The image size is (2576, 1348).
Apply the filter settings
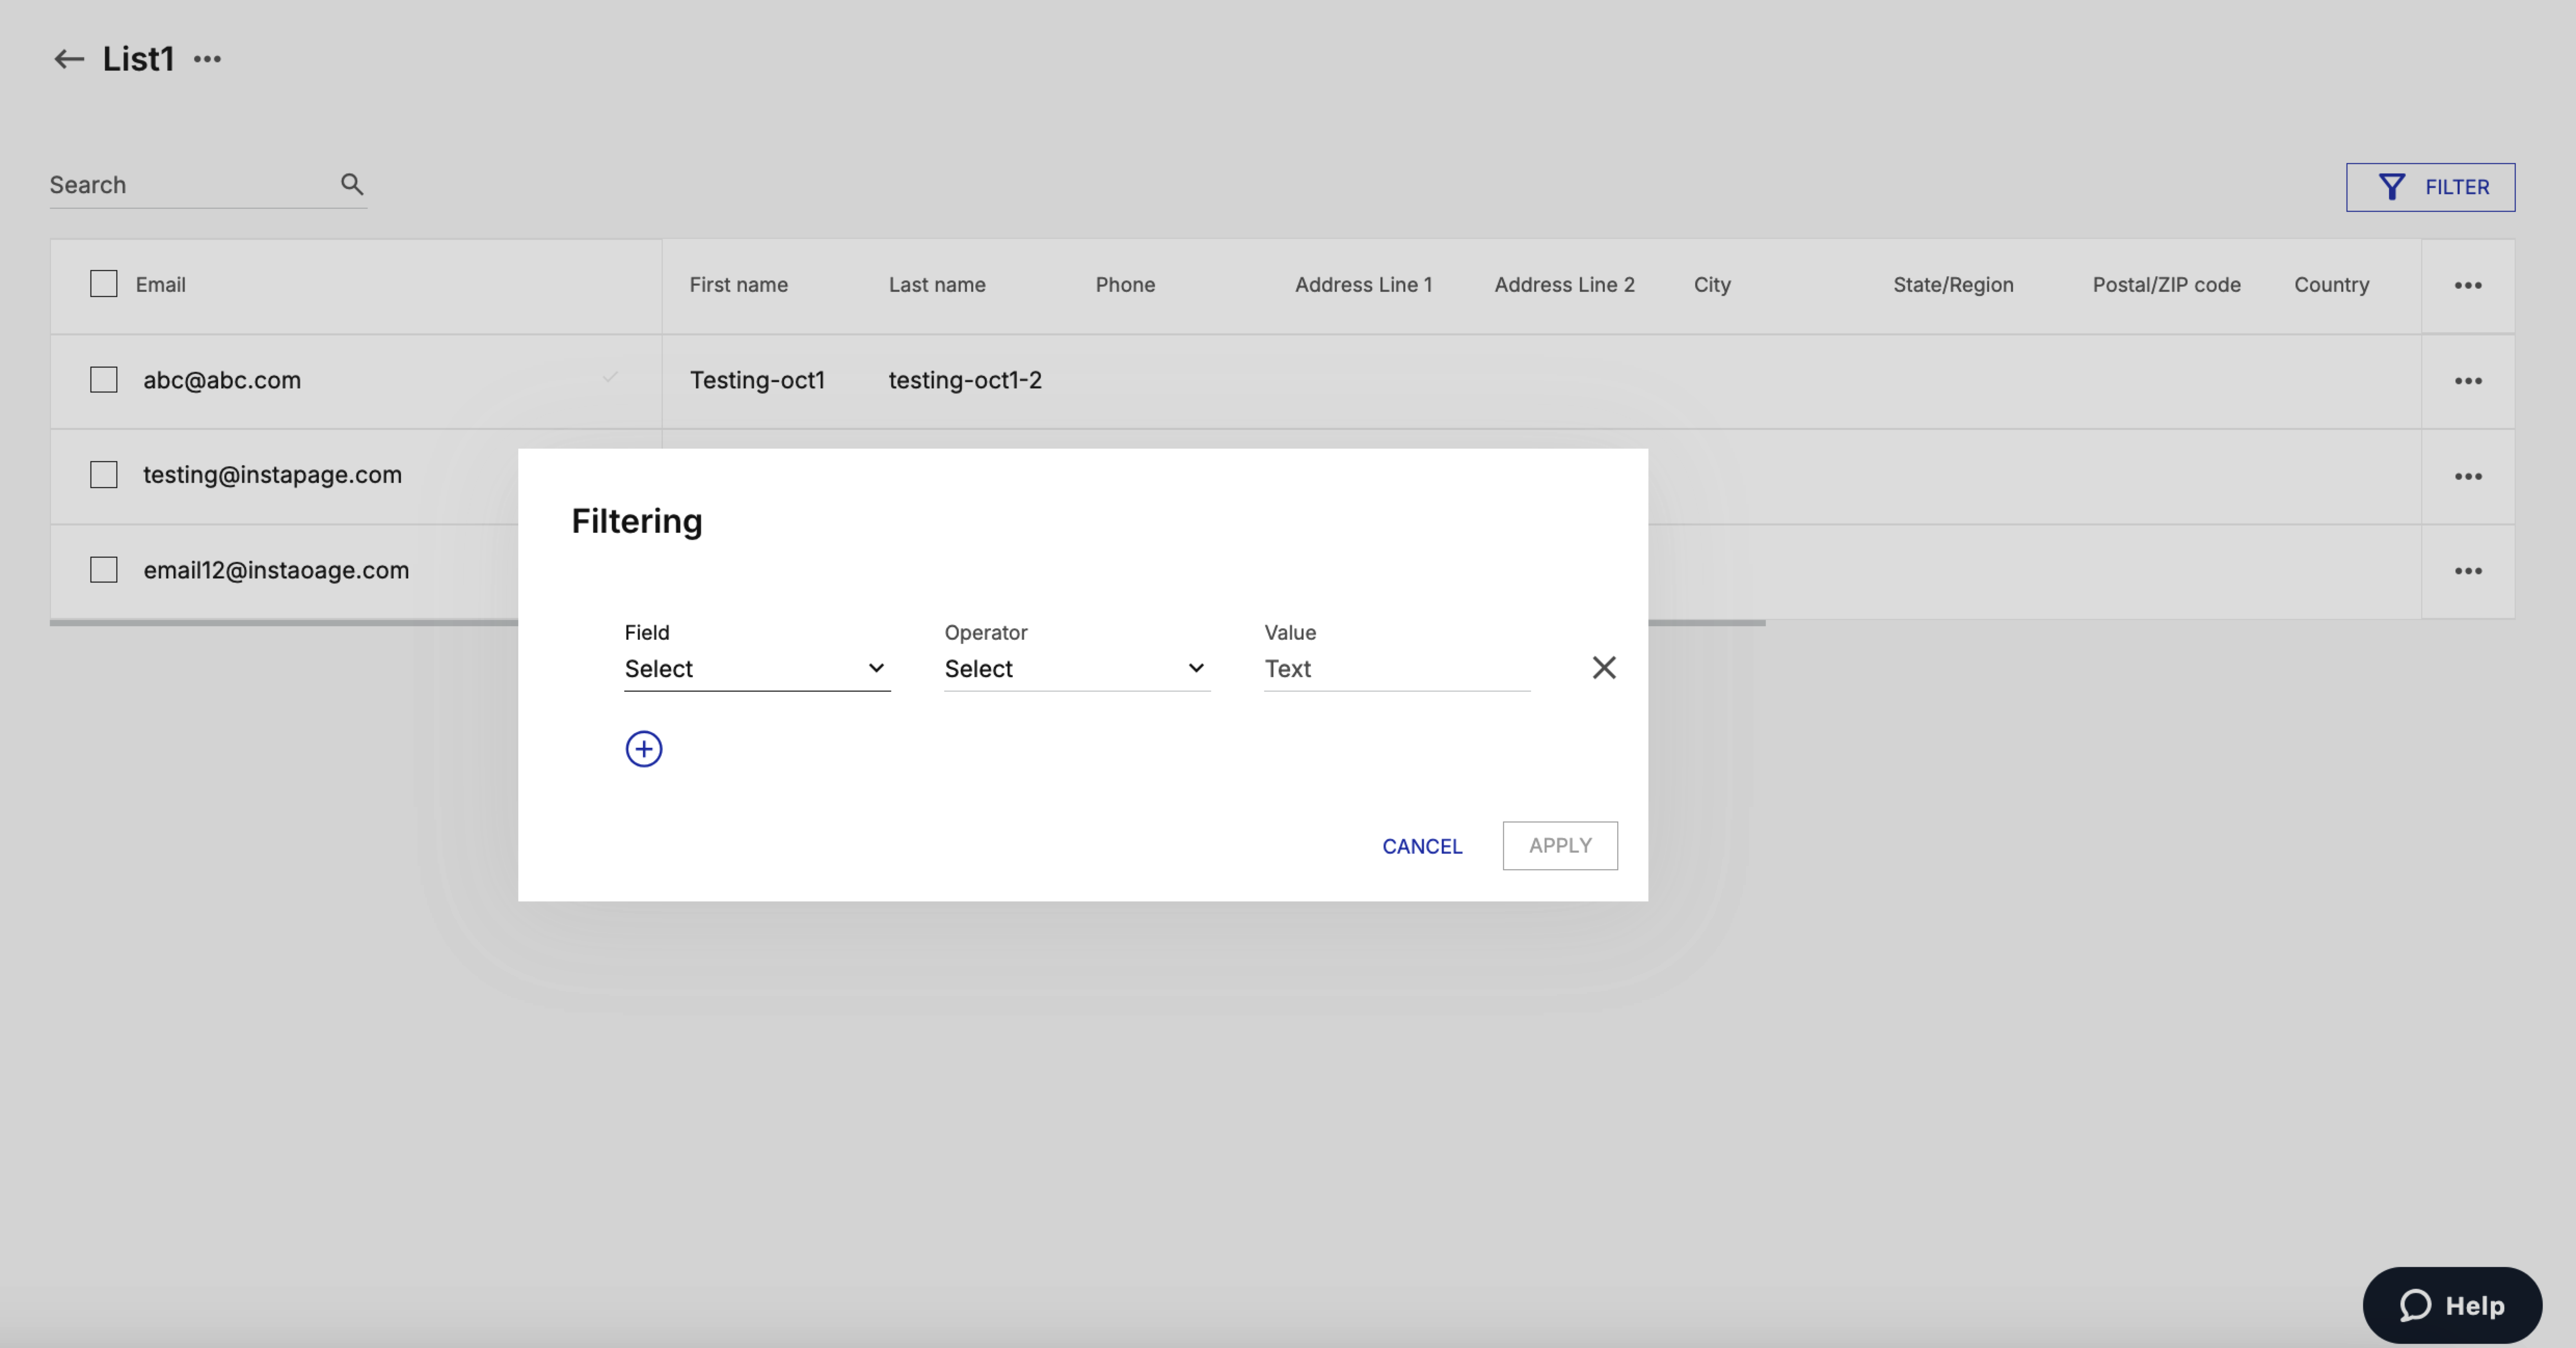point(1559,846)
